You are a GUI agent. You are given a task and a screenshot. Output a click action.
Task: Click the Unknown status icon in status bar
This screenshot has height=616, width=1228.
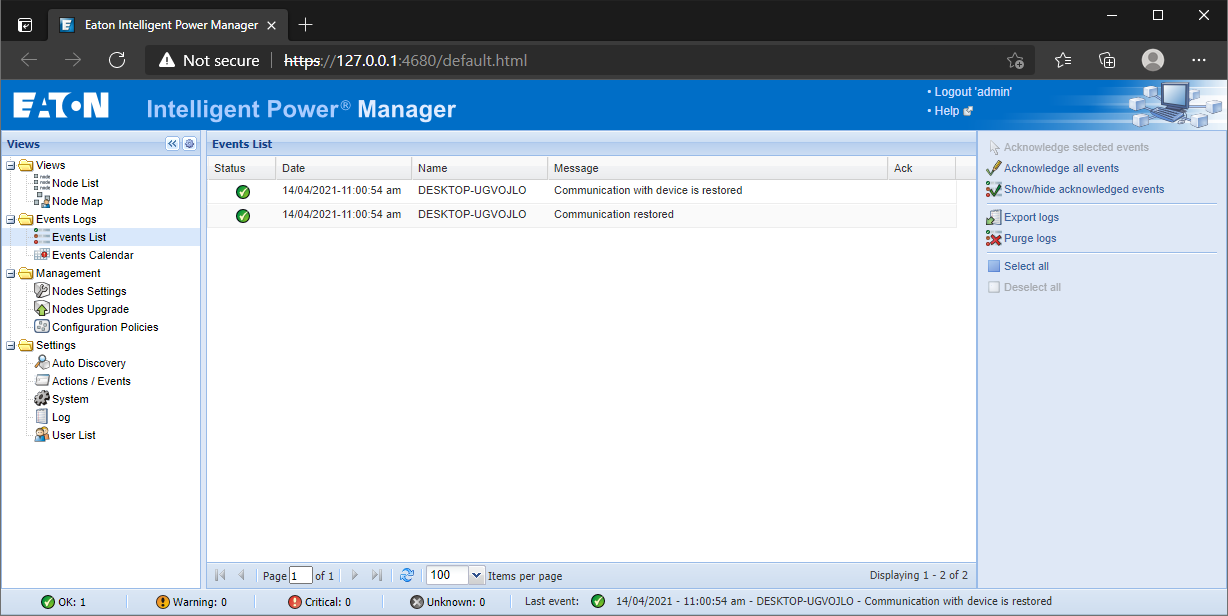pyautogui.click(x=417, y=602)
